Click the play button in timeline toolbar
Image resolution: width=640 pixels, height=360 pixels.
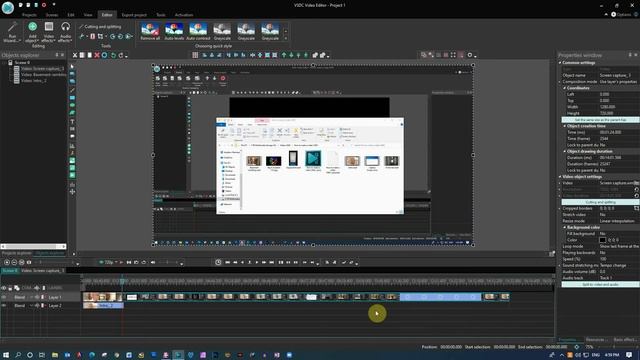[x=257, y=262]
